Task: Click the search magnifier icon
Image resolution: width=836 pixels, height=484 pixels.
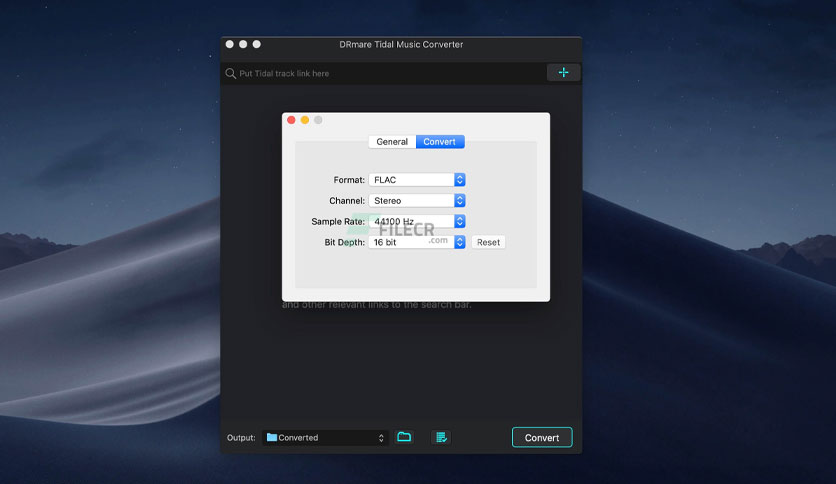Action: click(x=230, y=74)
